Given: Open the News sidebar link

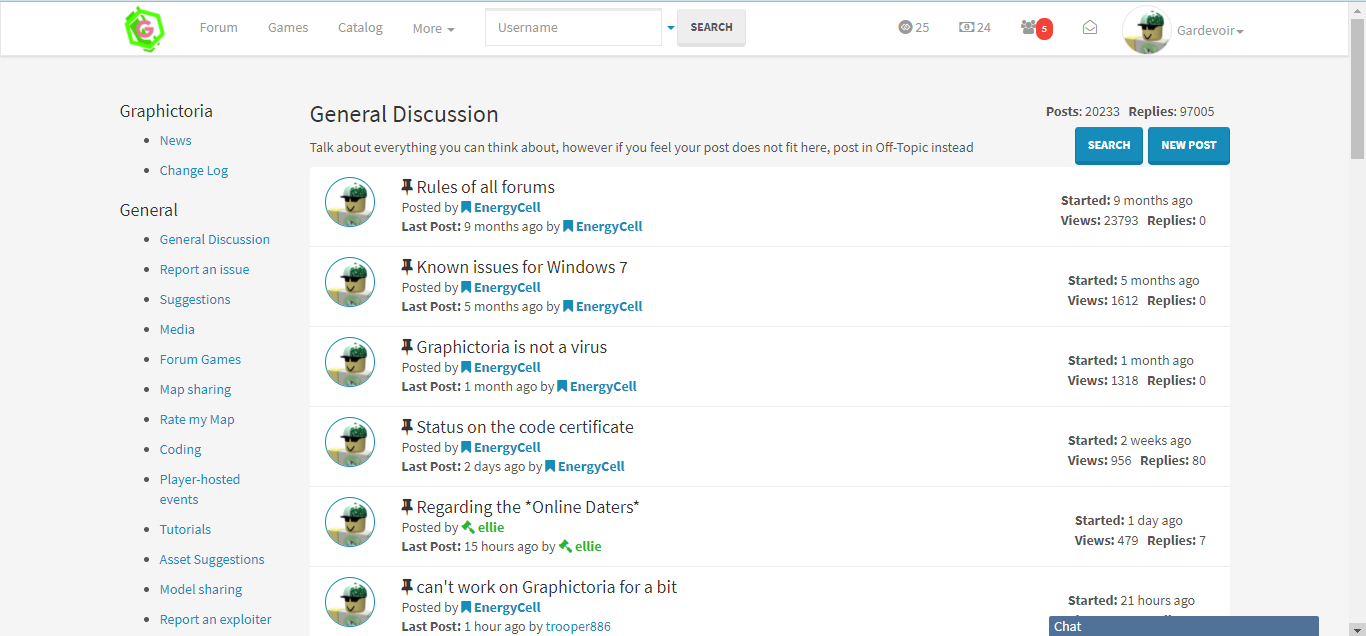Looking at the screenshot, I should 175,141.
